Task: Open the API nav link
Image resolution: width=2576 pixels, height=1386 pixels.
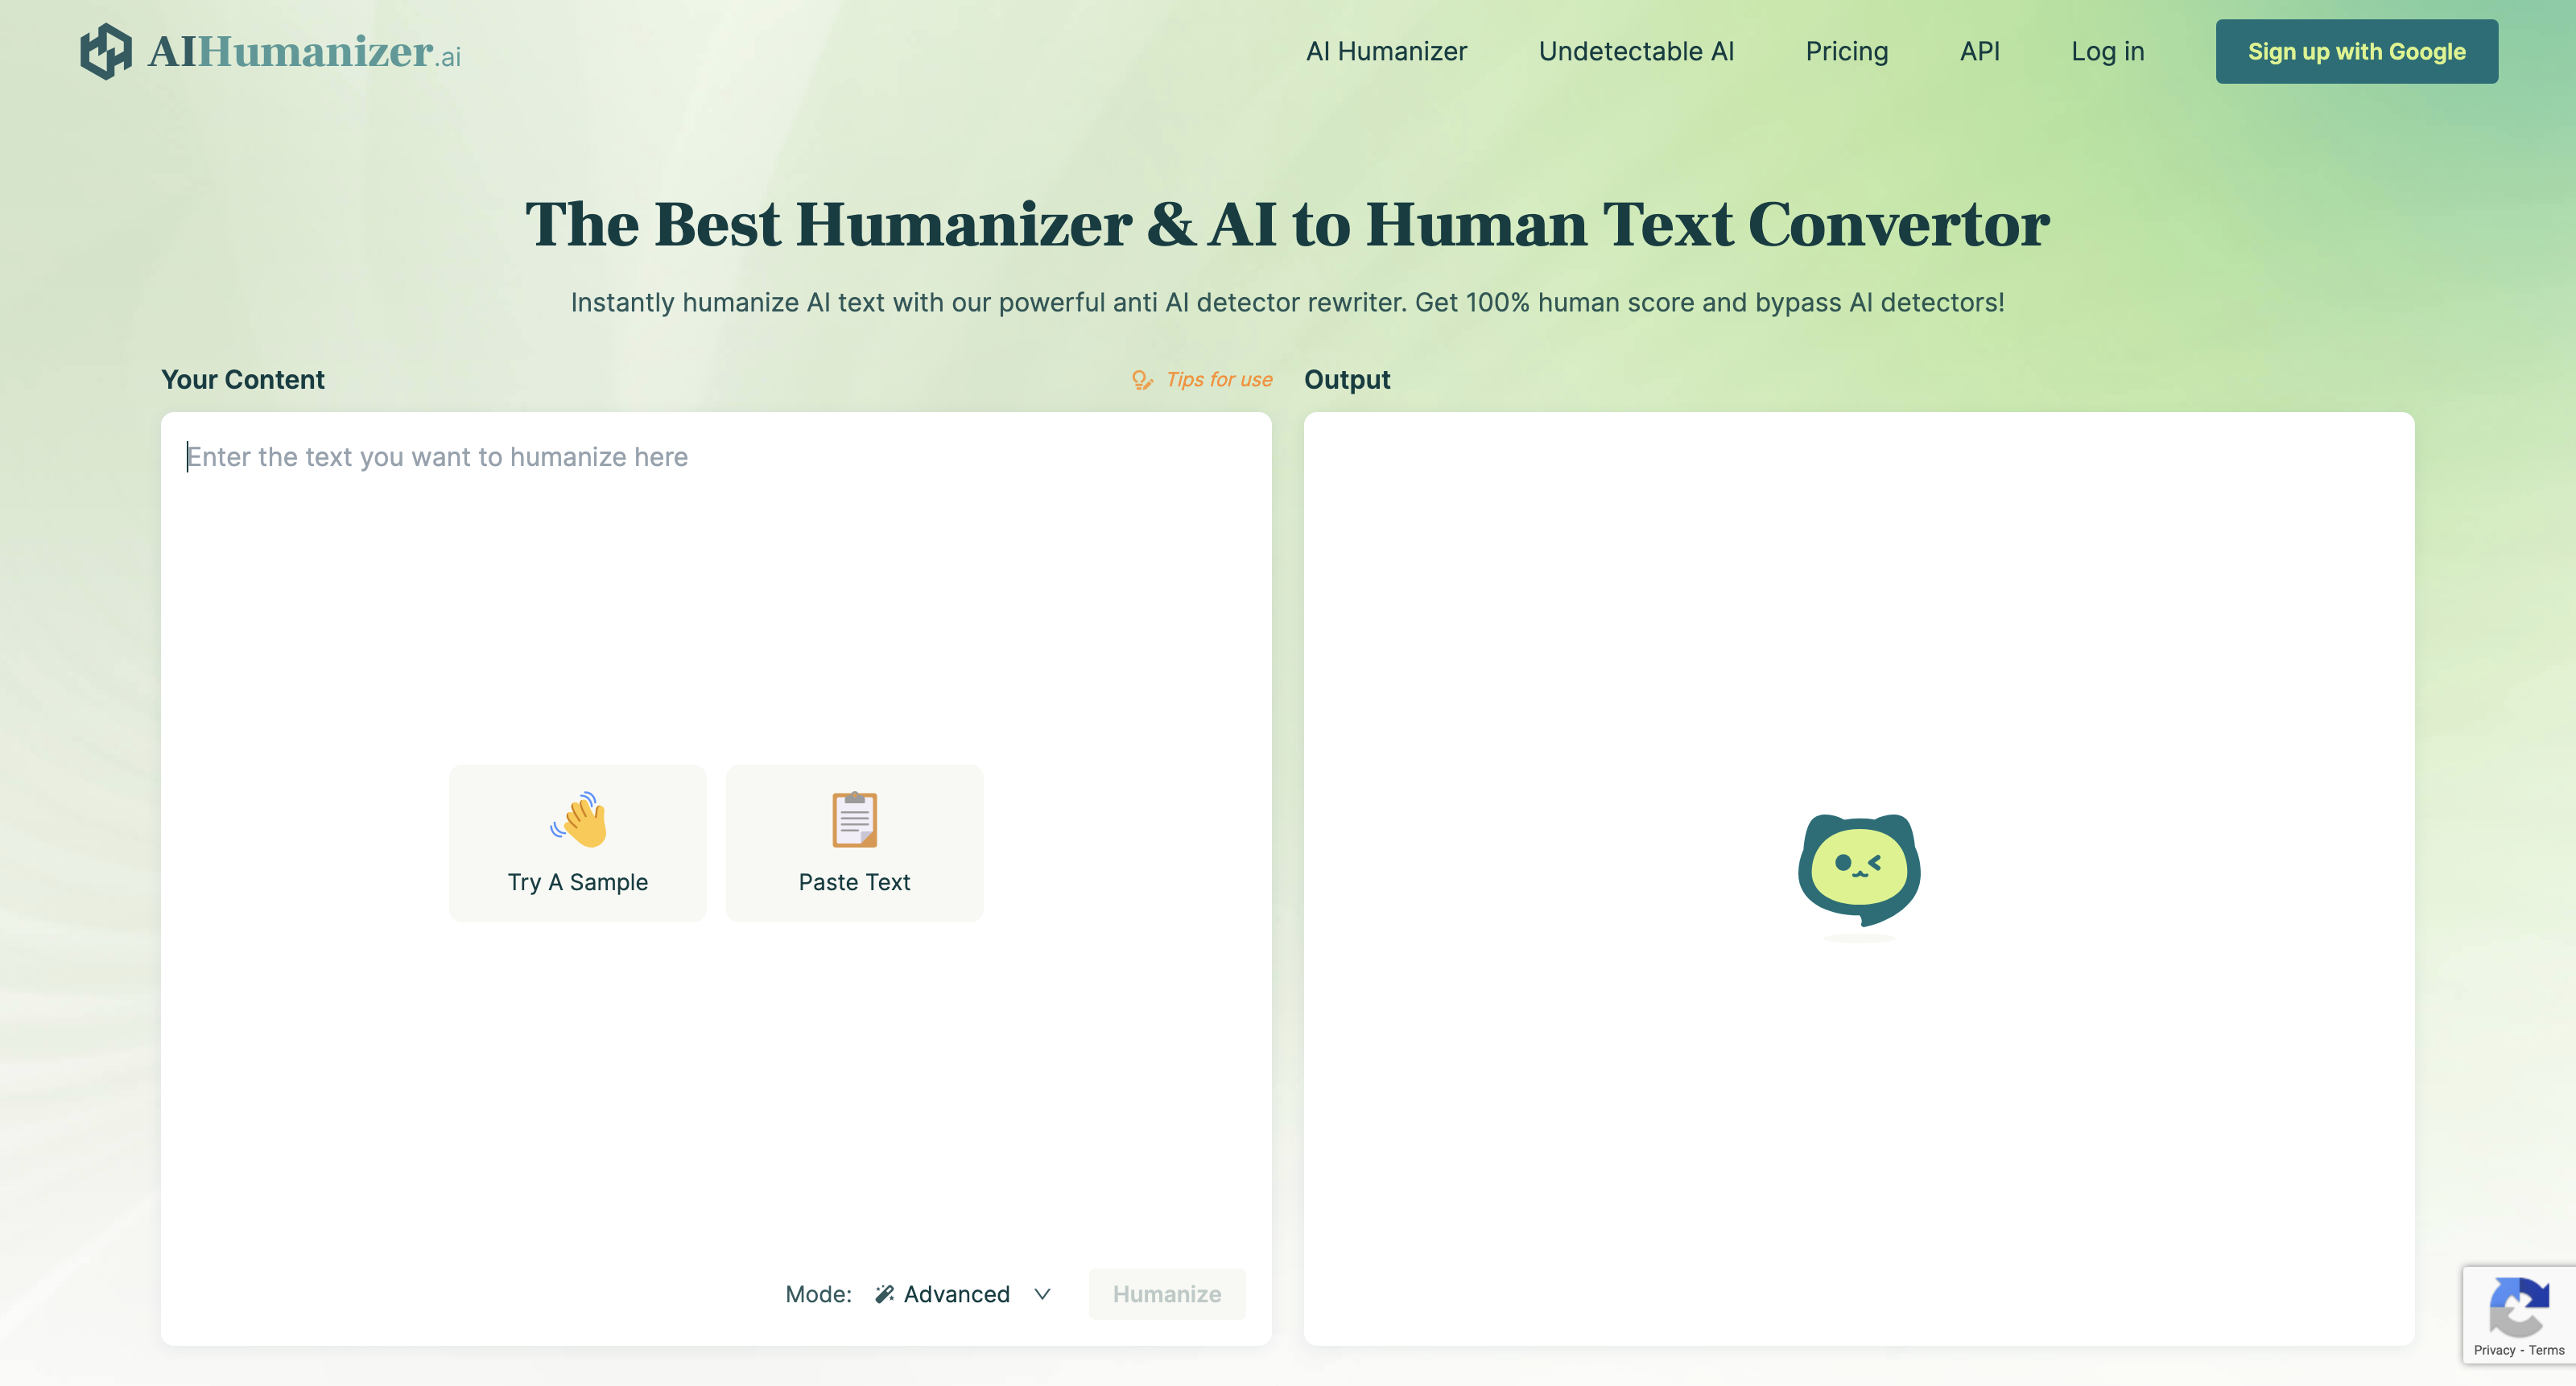Action: [x=1979, y=51]
